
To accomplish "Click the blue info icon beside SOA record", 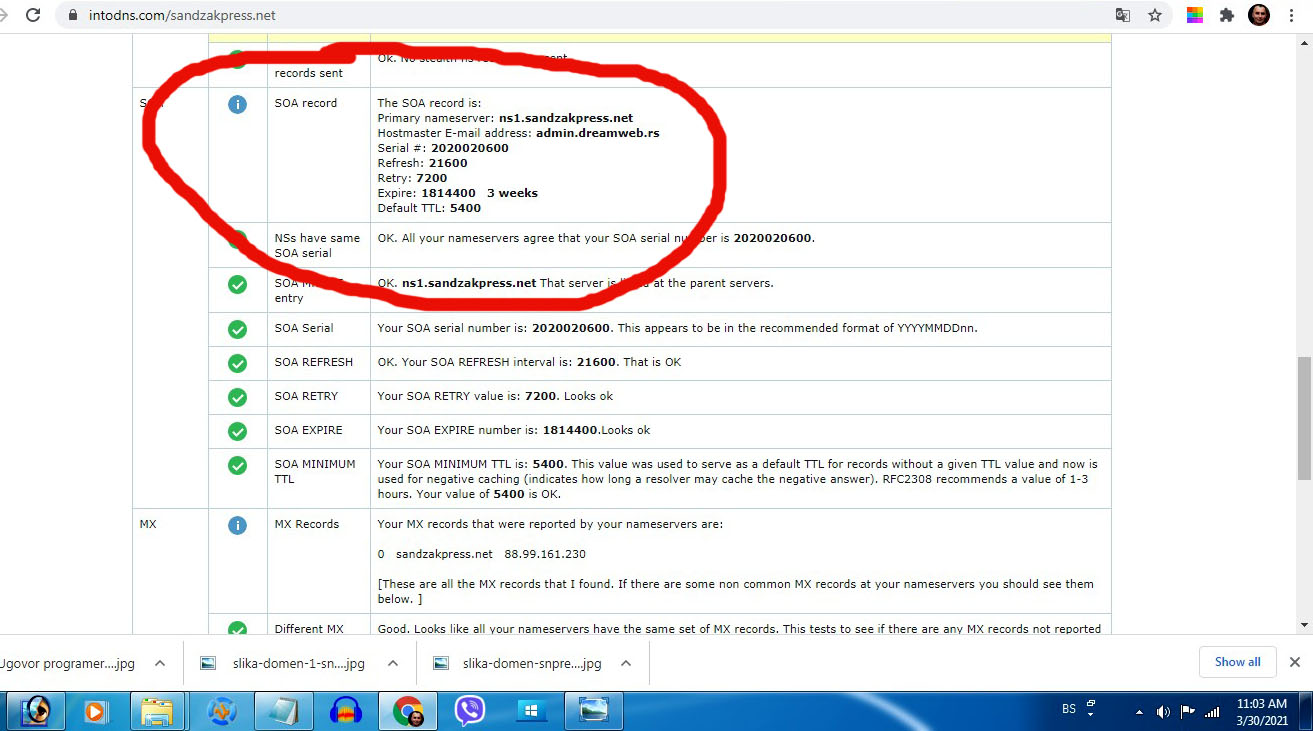I will coord(237,104).
